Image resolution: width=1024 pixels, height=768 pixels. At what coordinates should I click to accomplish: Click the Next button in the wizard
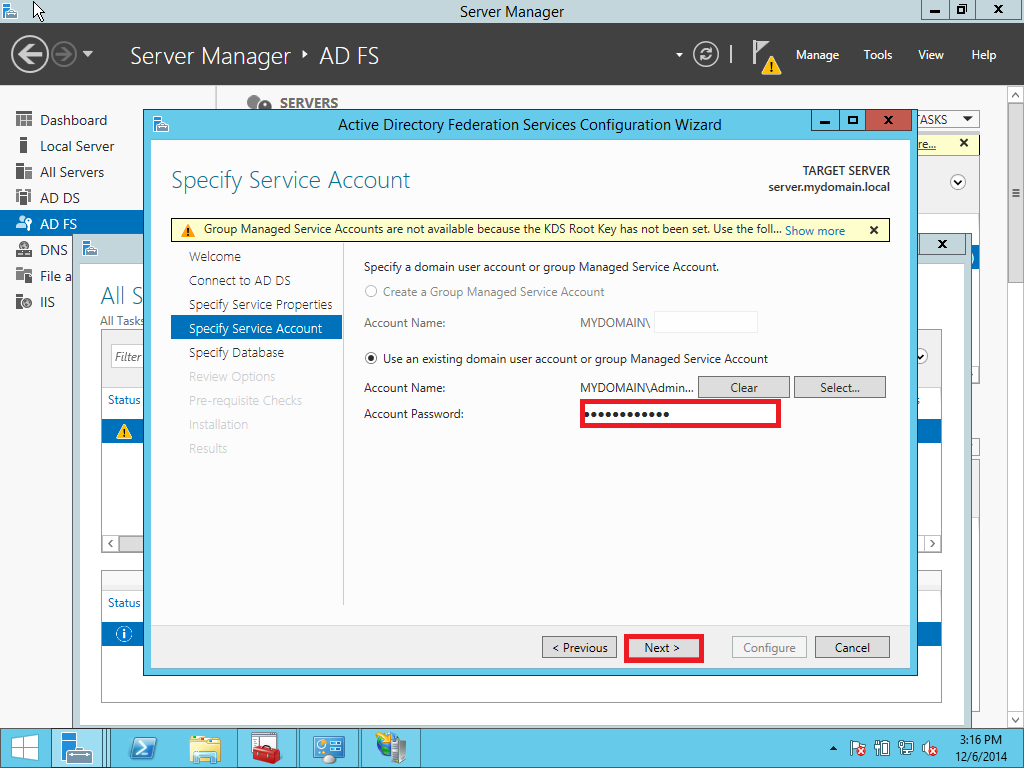tap(663, 647)
